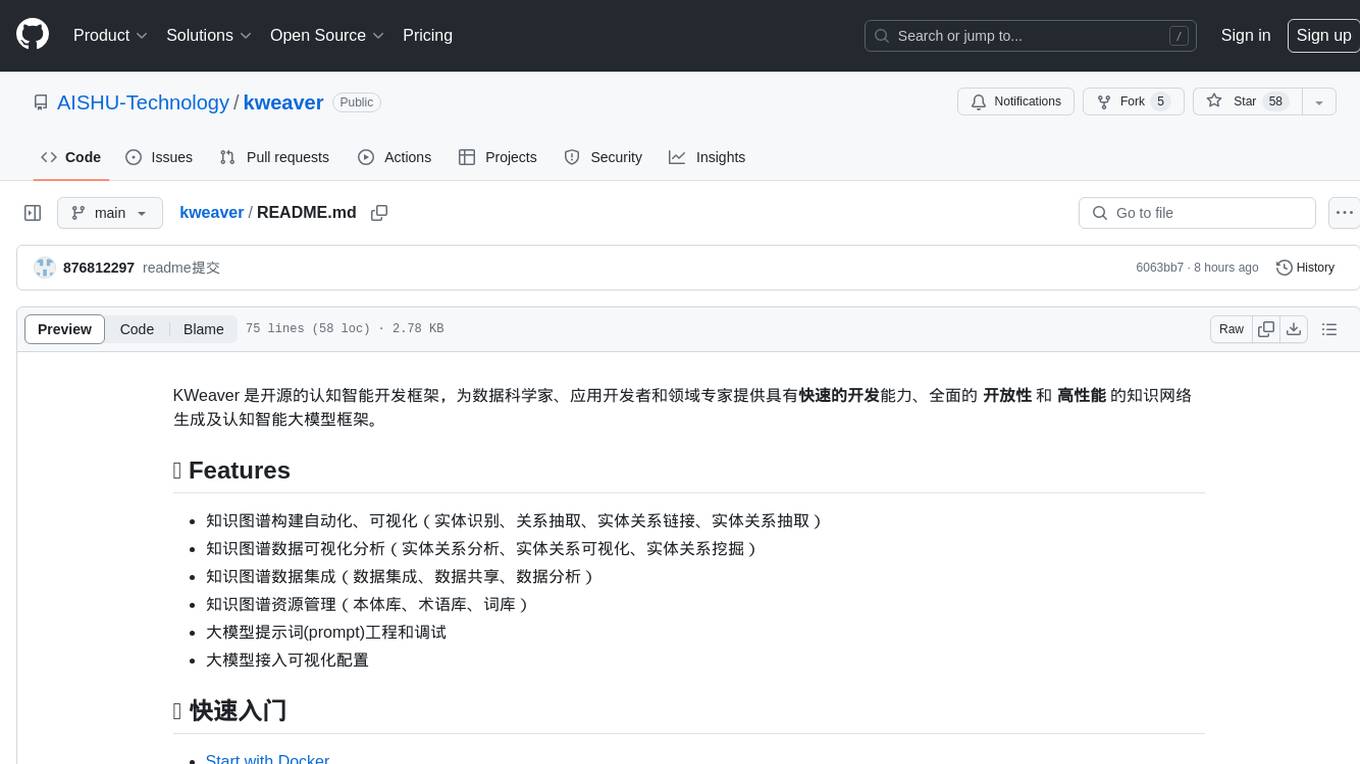Click the '知识图谱数据集成' list item
The image size is (1360, 764).
(401, 576)
